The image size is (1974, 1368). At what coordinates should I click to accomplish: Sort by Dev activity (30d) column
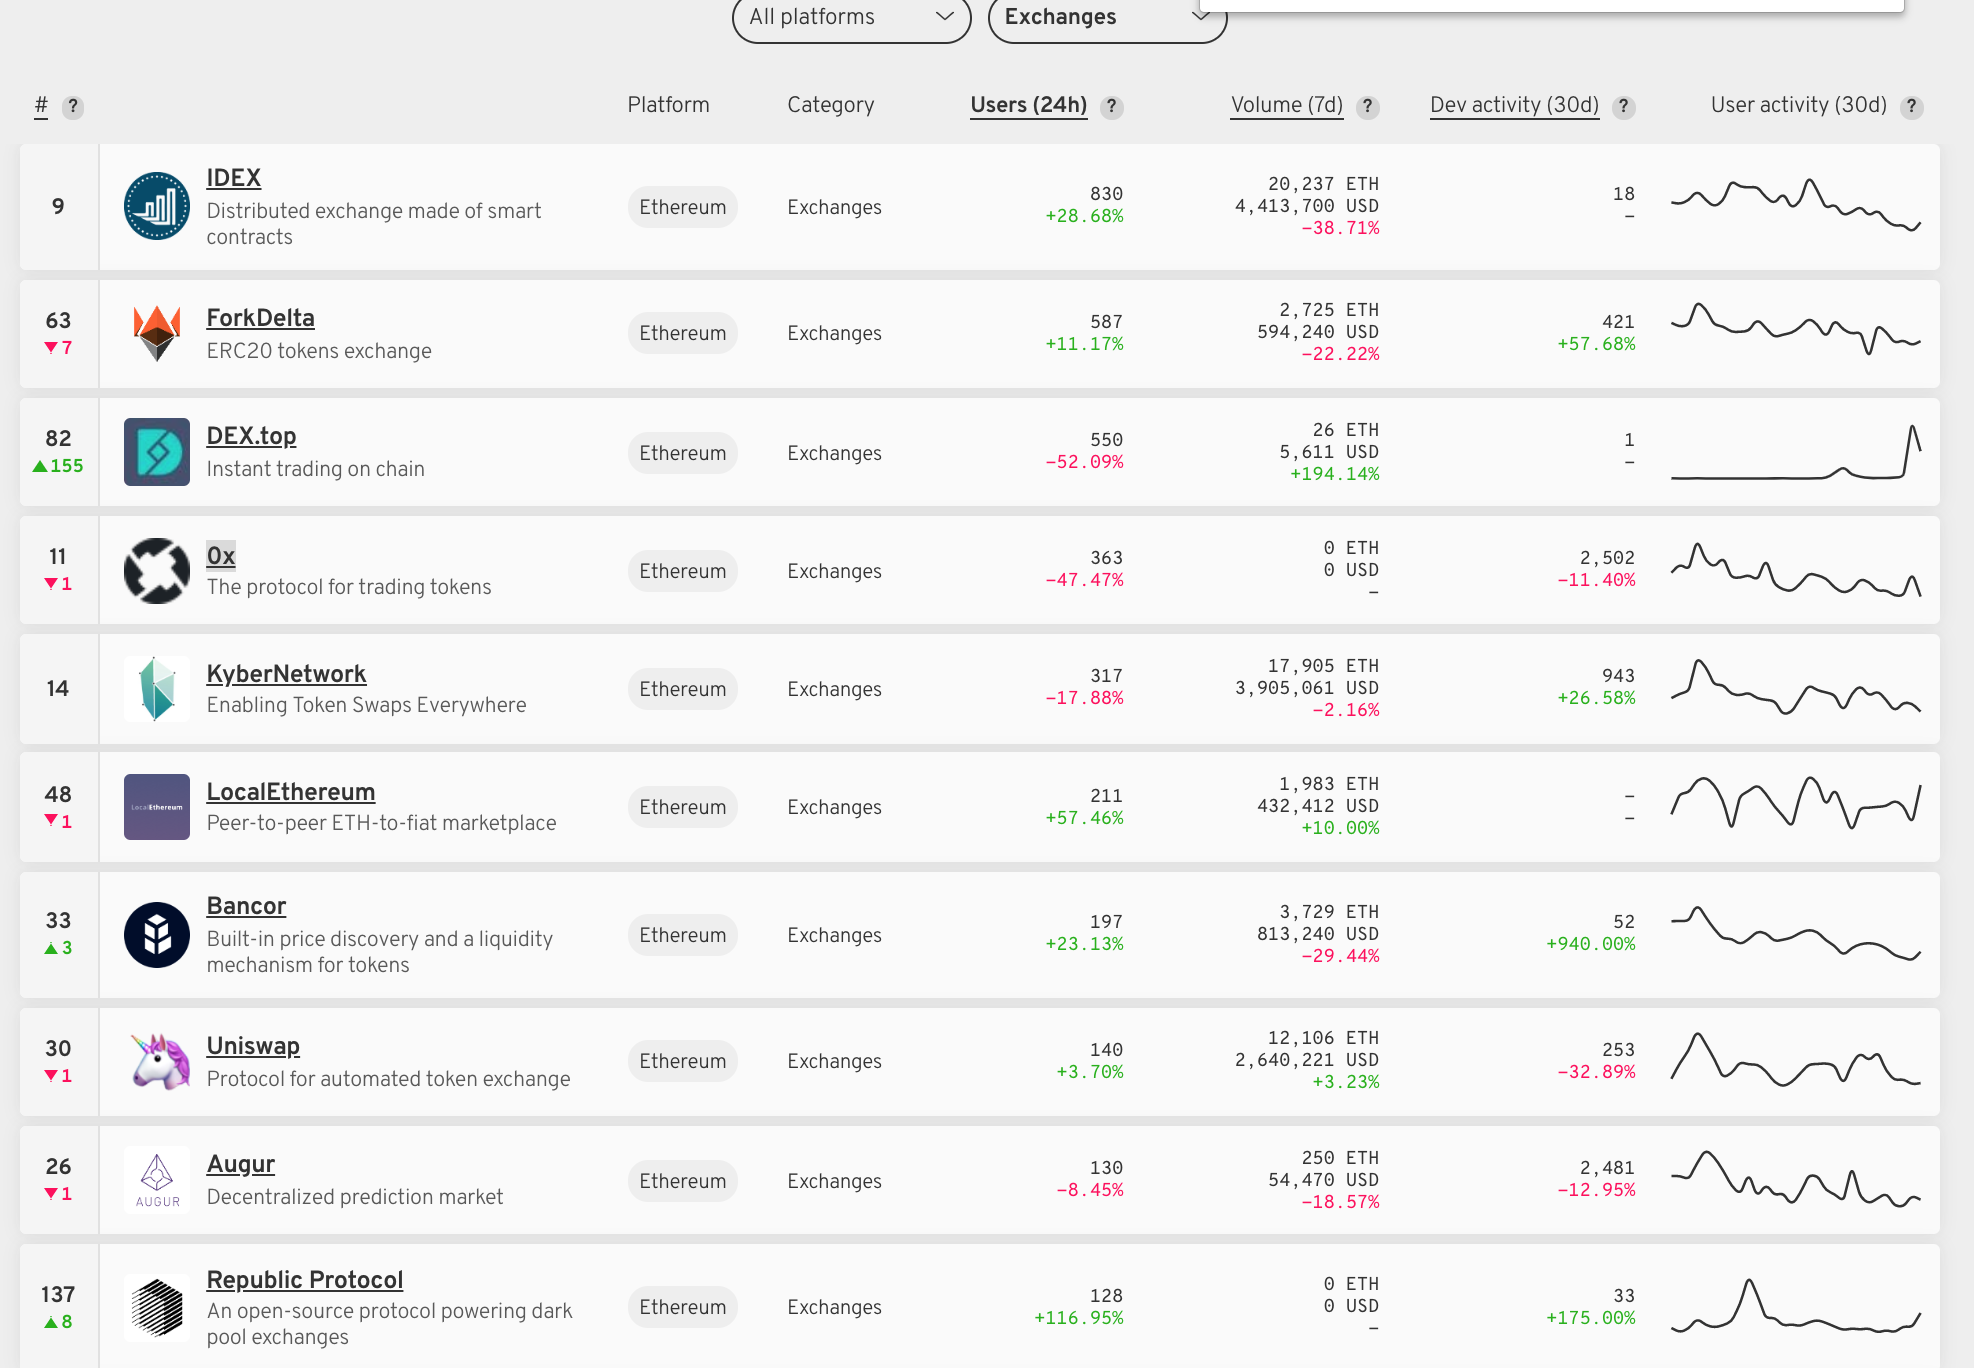click(x=1514, y=105)
